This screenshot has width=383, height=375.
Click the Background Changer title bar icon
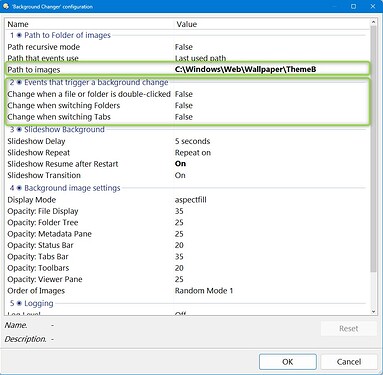point(6,6)
